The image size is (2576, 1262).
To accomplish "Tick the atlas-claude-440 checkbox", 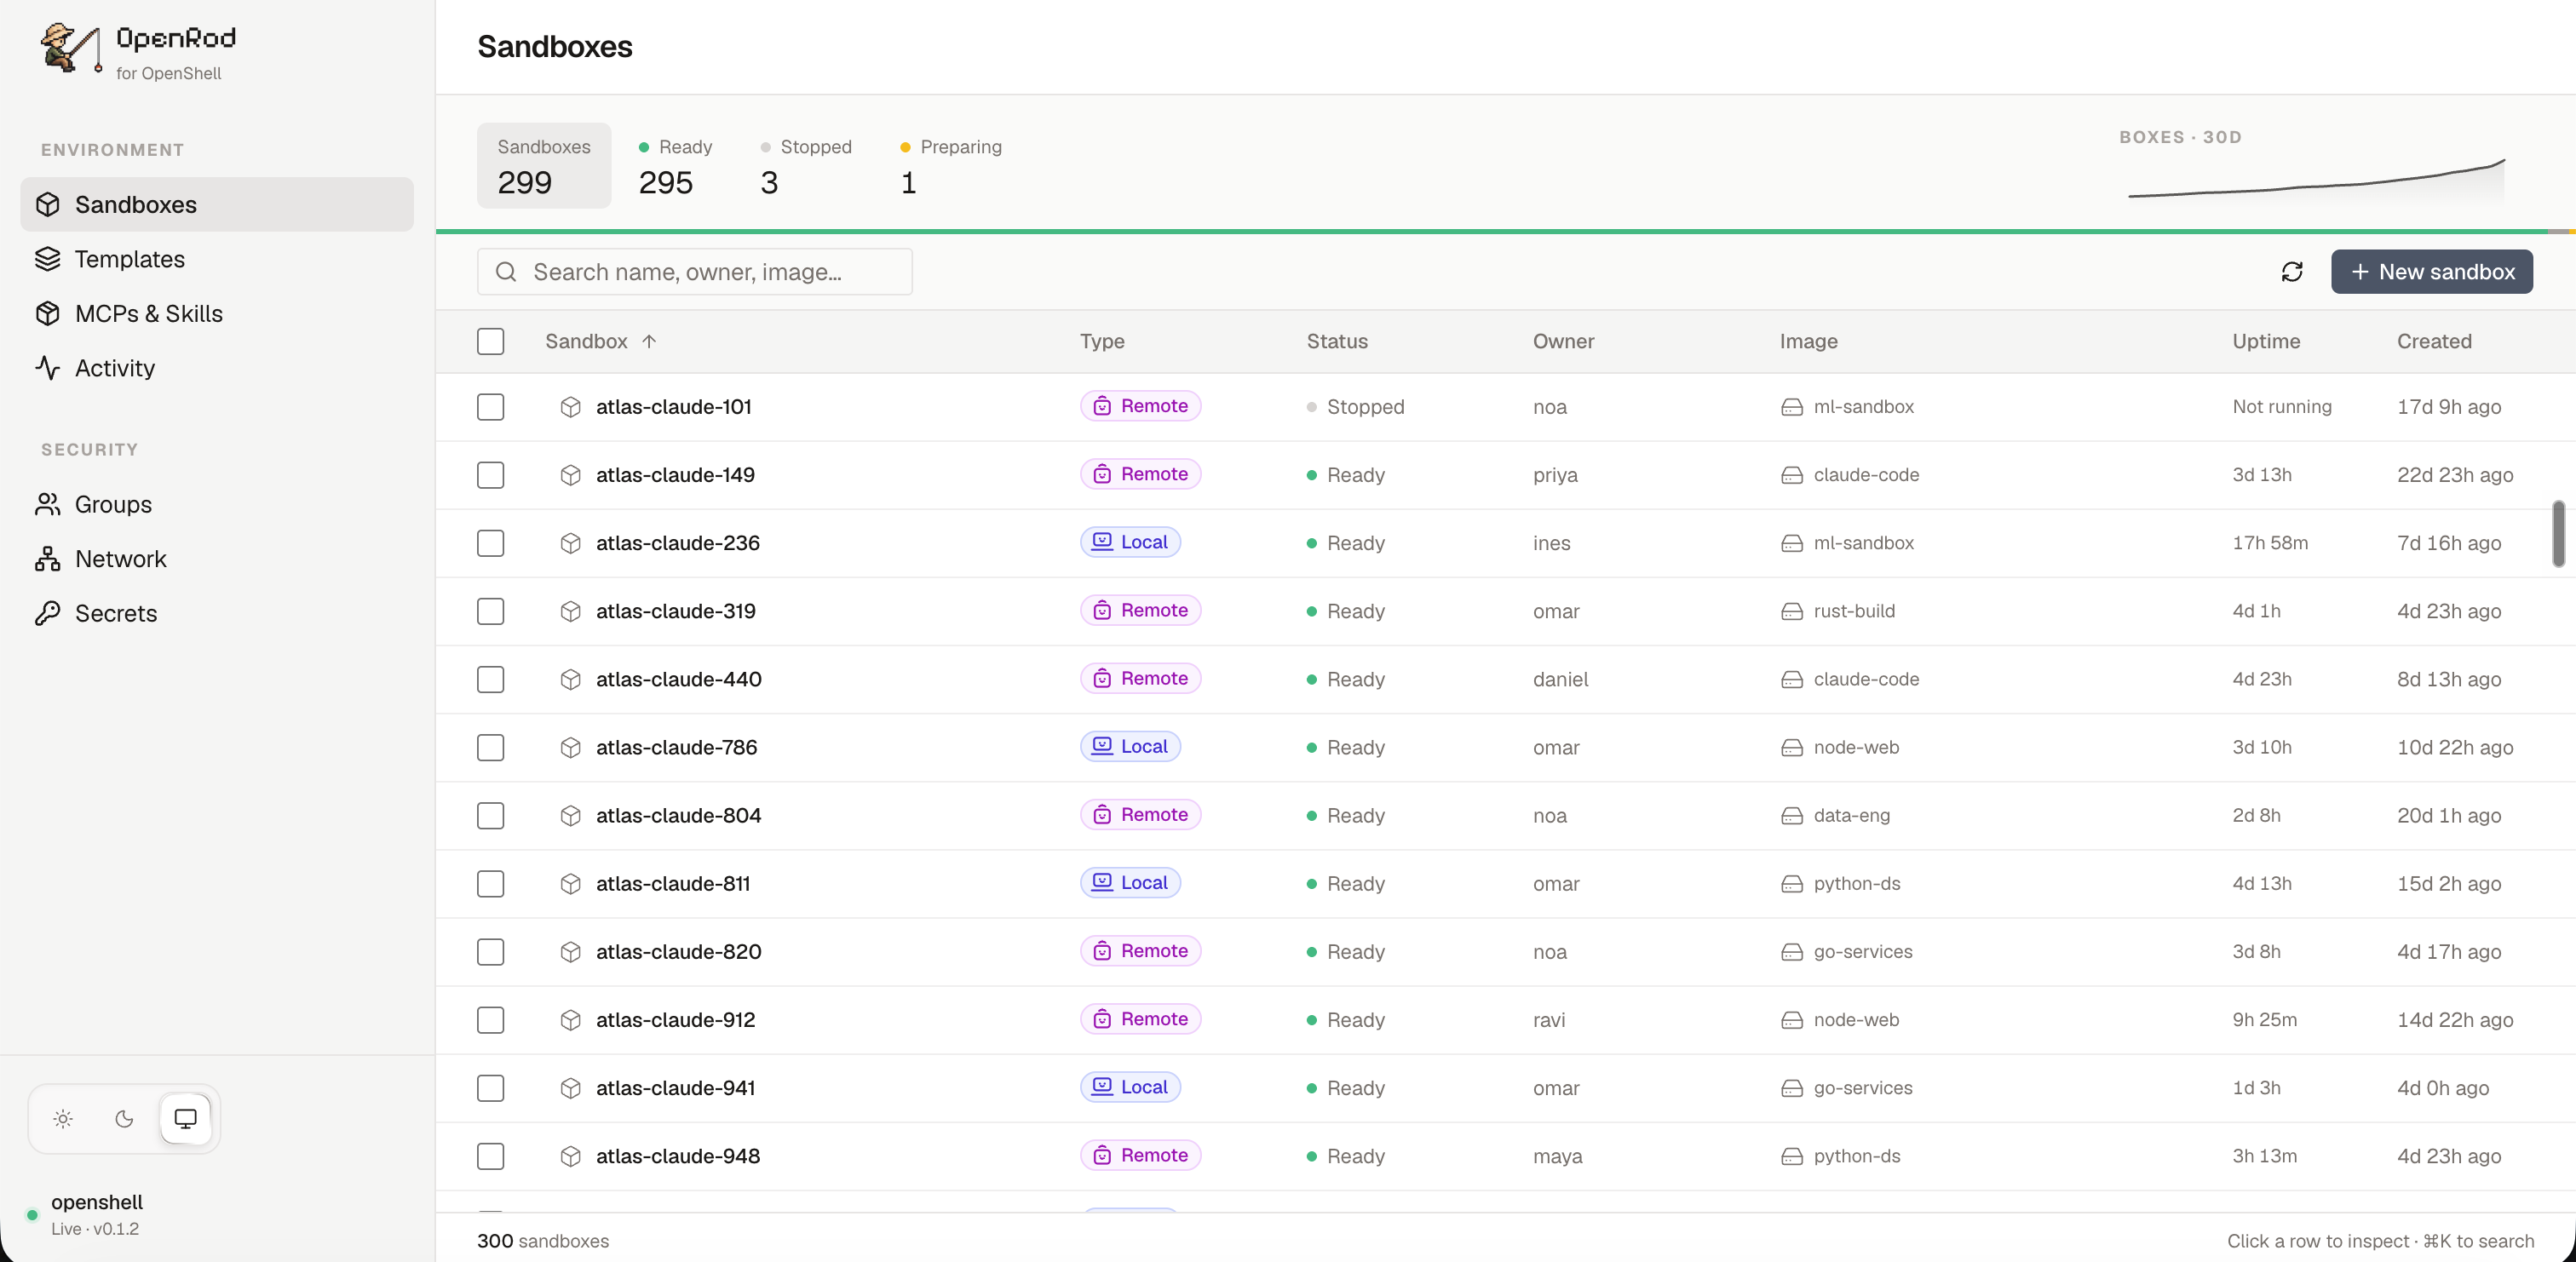I will [490, 679].
